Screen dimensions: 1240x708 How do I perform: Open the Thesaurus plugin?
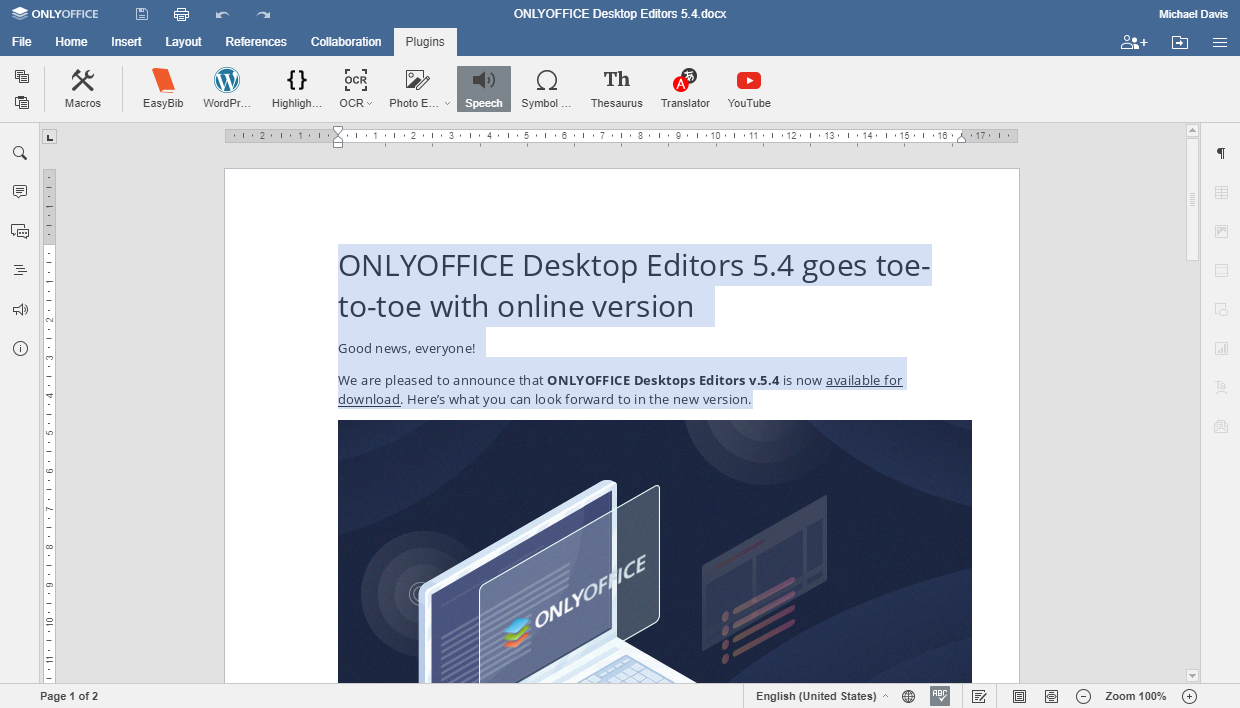(x=617, y=89)
